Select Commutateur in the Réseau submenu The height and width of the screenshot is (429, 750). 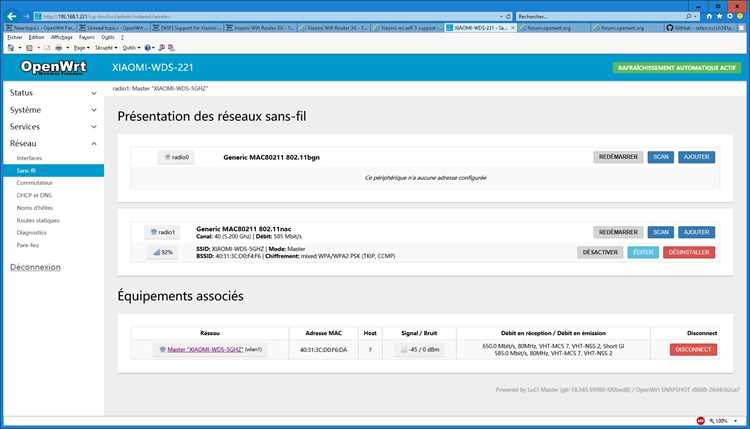click(34, 183)
